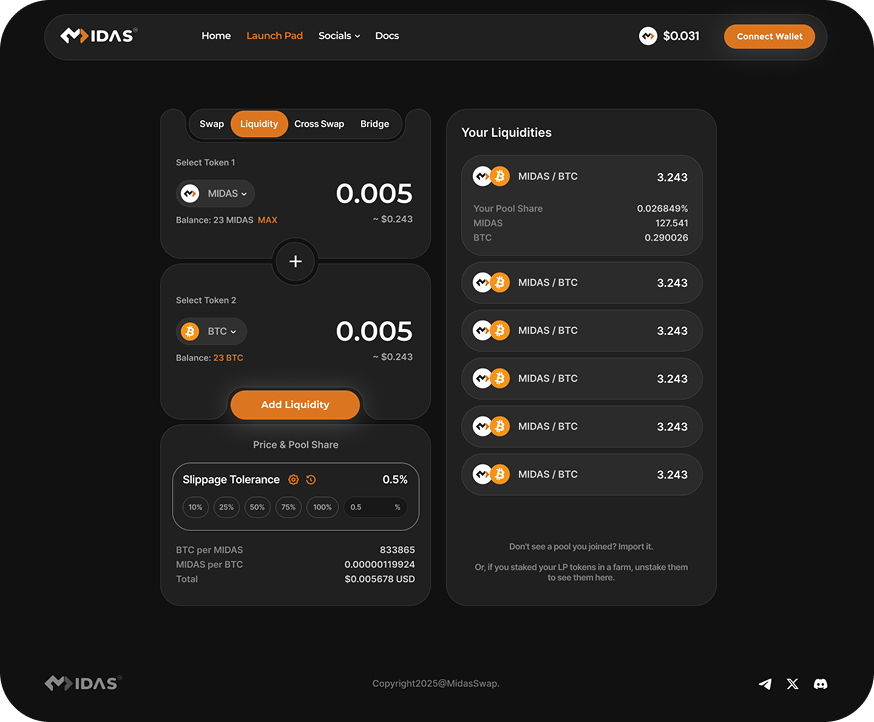Open X social icon in footer
The height and width of the screenshot is (722, 874).
click(793, 684)
